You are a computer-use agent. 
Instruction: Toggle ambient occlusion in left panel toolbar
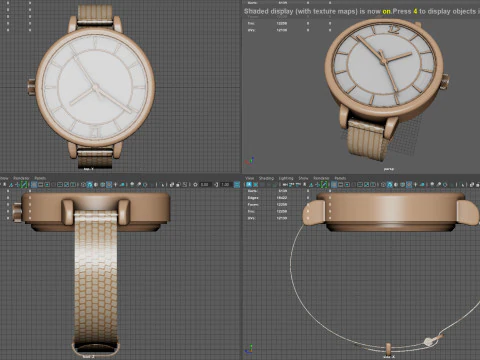(132, 184)
